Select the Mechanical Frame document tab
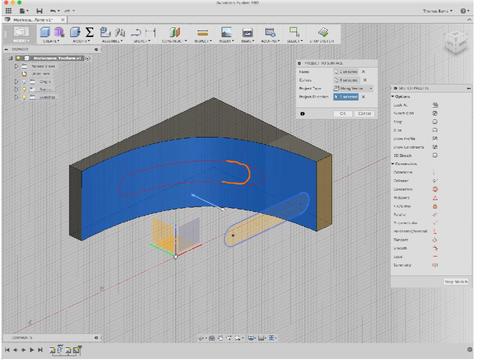The width and height of the screenshot is (480, 360). pos(33,20)
